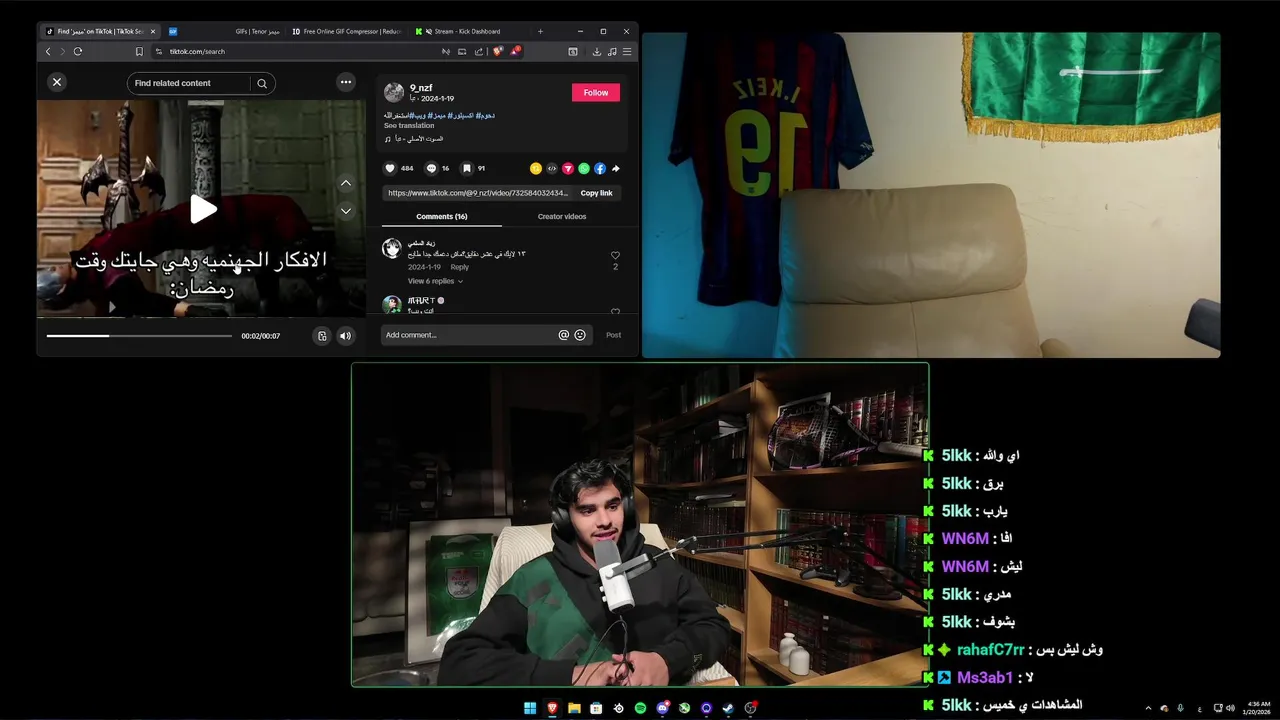
Task: Toggle the browser sidebar panel icon
Action: click(573, 51)
